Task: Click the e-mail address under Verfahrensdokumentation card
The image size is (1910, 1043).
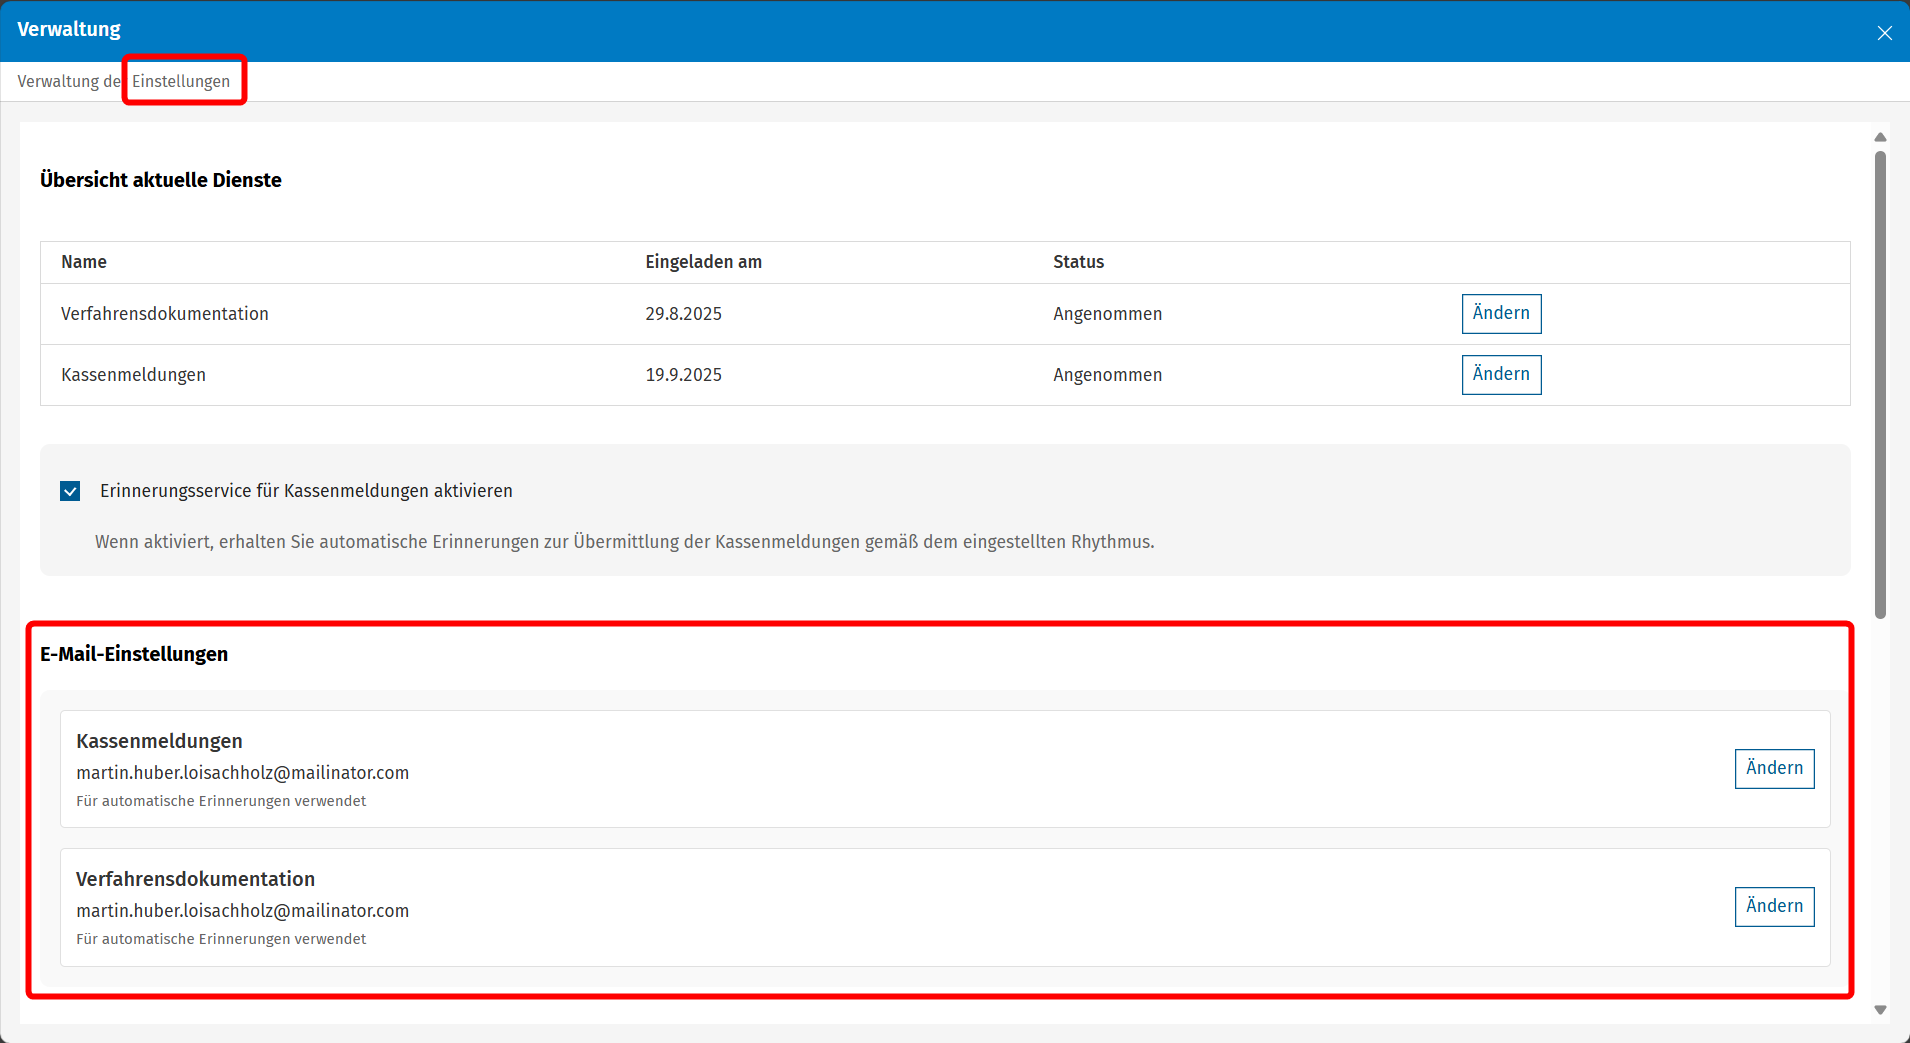Action: [243, 911]
